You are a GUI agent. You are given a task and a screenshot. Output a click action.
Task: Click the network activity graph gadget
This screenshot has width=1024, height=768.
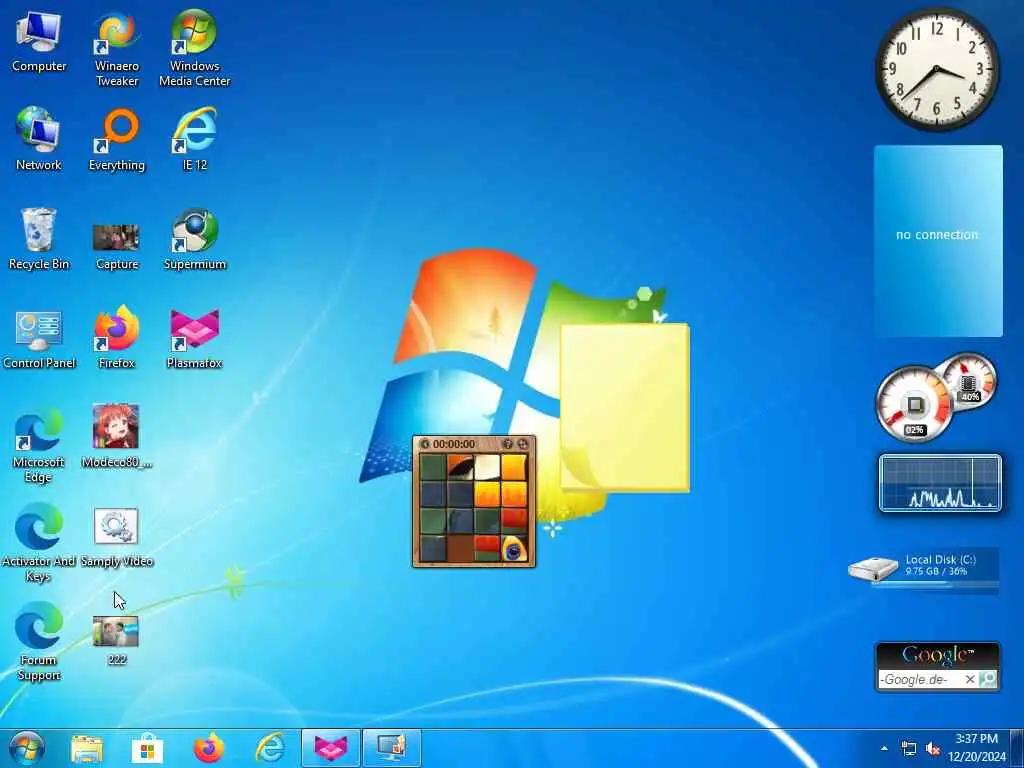940,483
